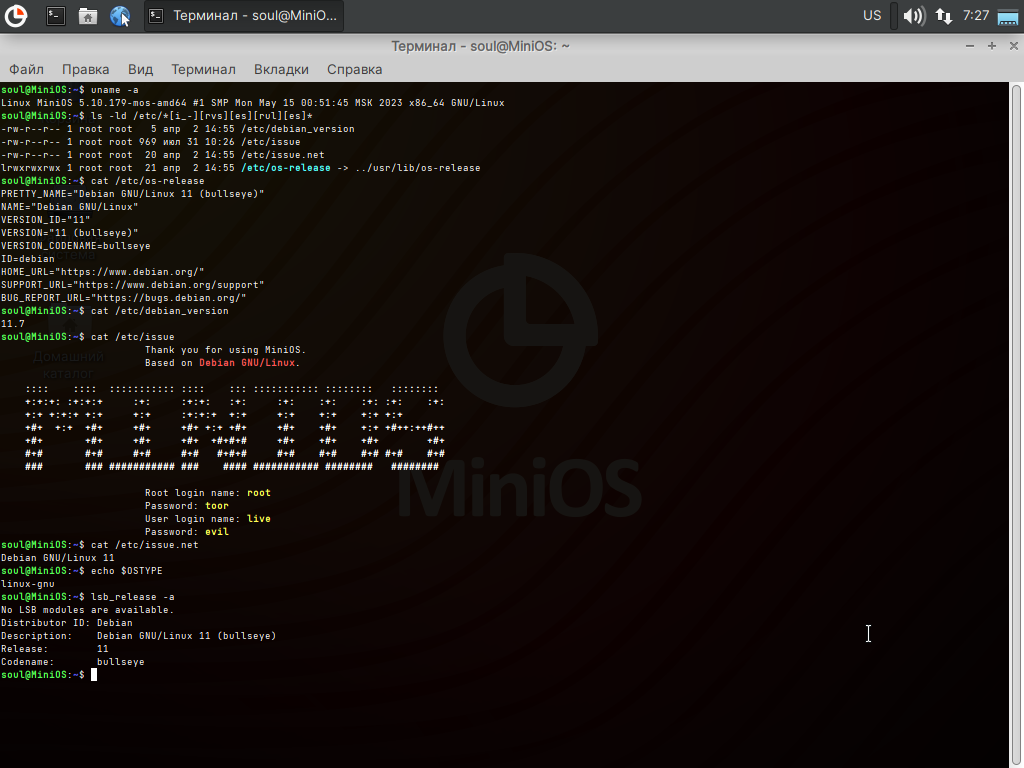The image size is (1024, 768).
Task: Click the 'Release: 11' line
Action: click(x=55, y=649)
